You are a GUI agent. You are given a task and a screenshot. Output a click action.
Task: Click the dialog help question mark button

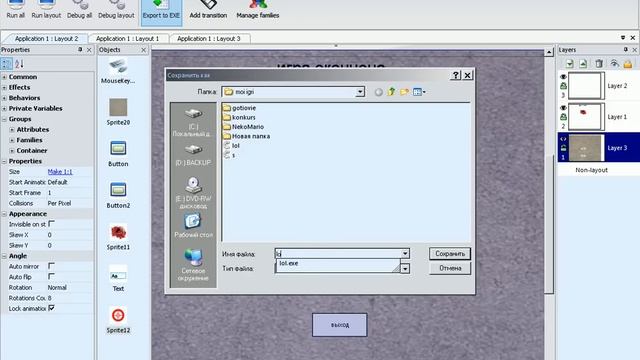[x=456, y=75]
